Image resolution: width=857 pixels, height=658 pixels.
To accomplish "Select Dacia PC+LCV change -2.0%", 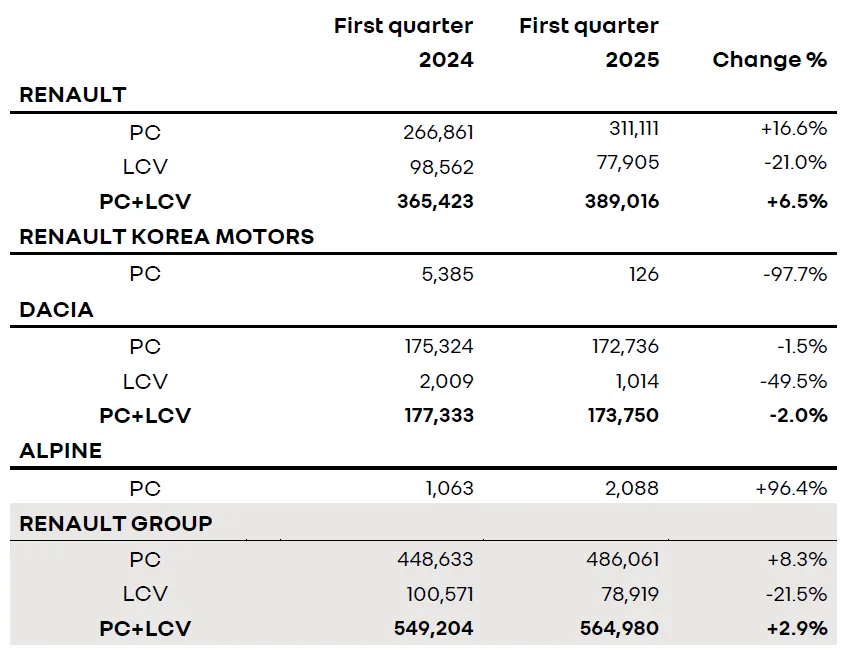I will (x=799, y=415).
